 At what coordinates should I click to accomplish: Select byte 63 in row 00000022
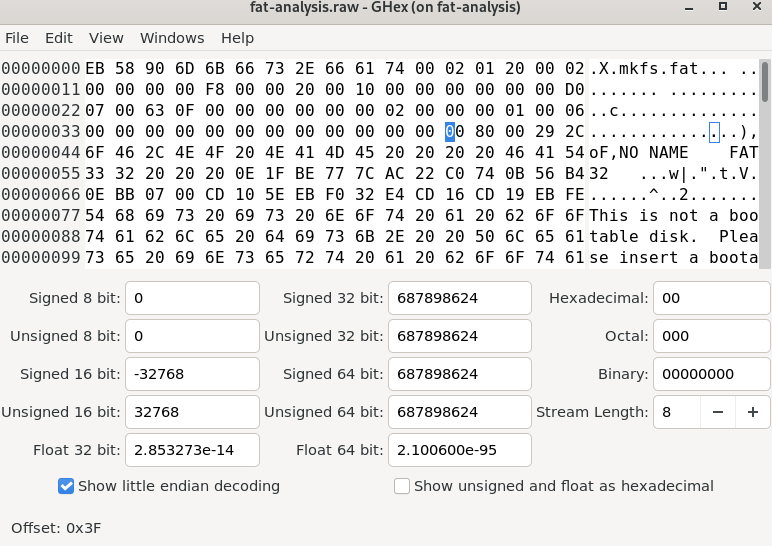pyautogui.click(x=155, y=111)
